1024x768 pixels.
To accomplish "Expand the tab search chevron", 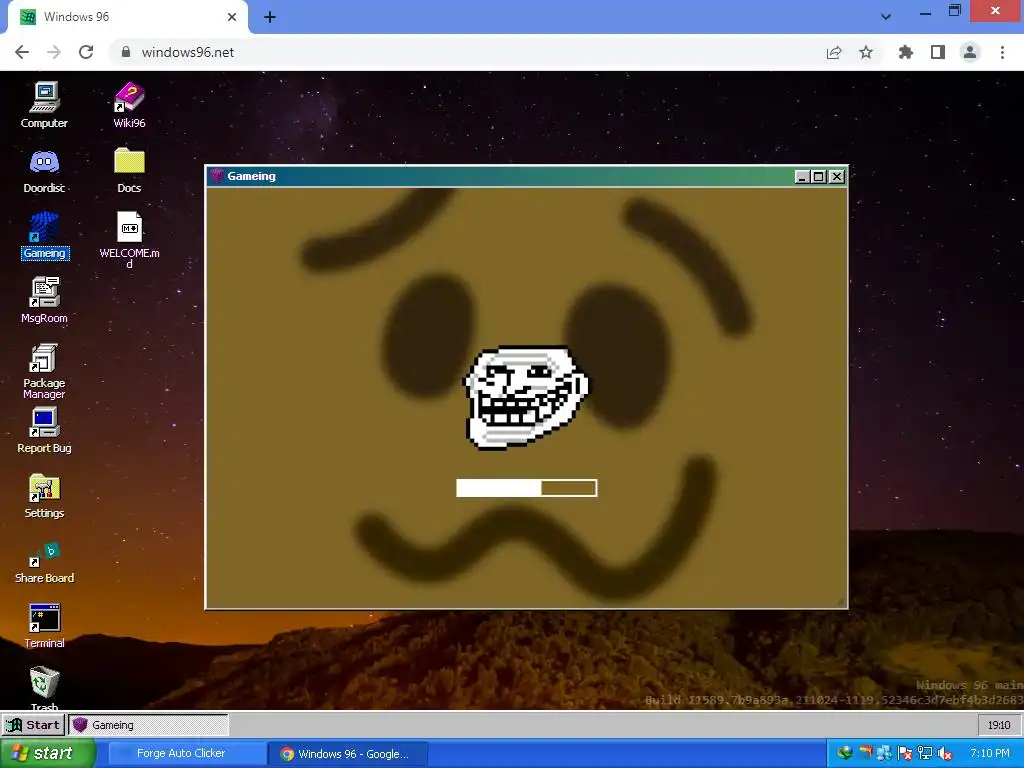I will [886, 17].
